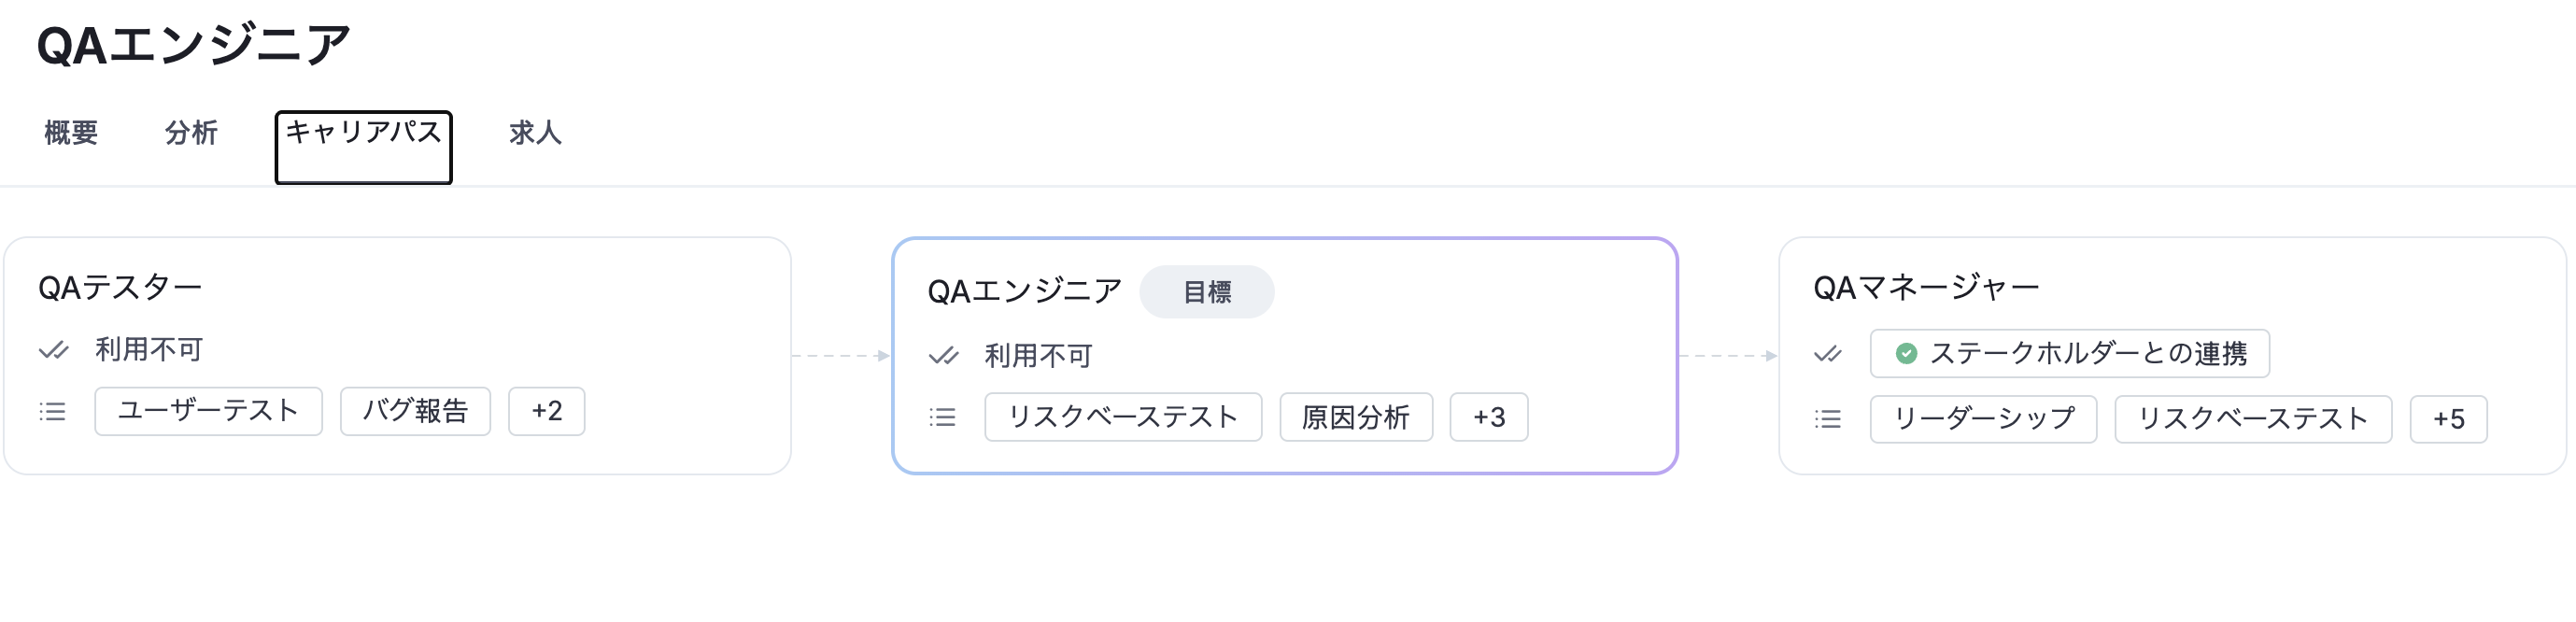Click the ユーザーテスト skill tag
Viewport: 2576px width, 622px height.
click(x=208, y=411)
